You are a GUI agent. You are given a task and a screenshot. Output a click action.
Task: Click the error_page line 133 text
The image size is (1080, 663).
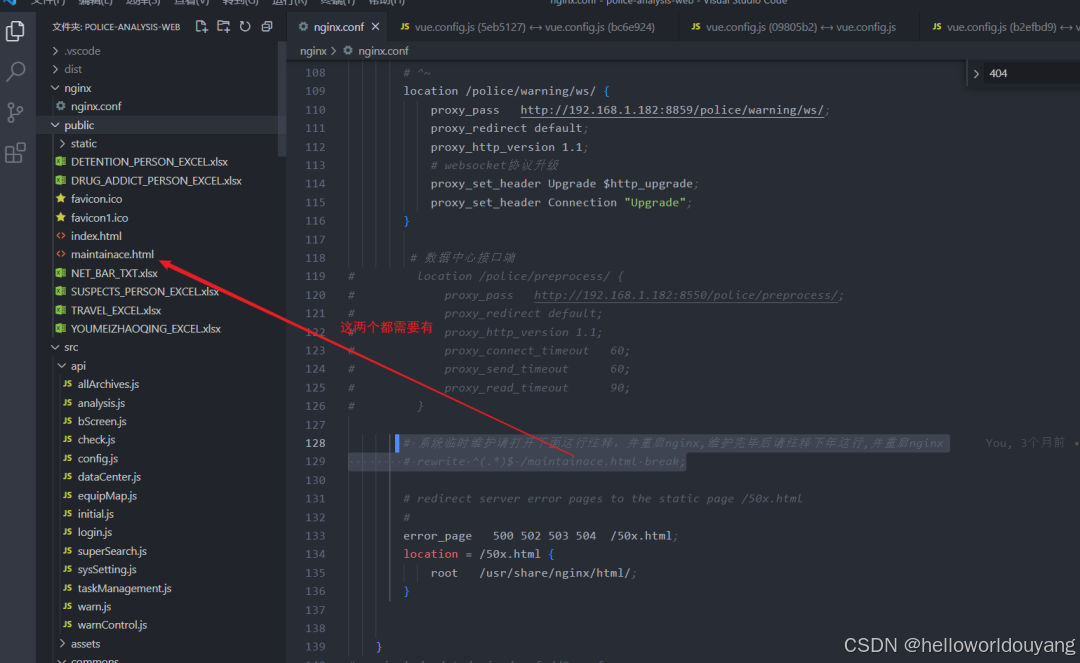541,536
